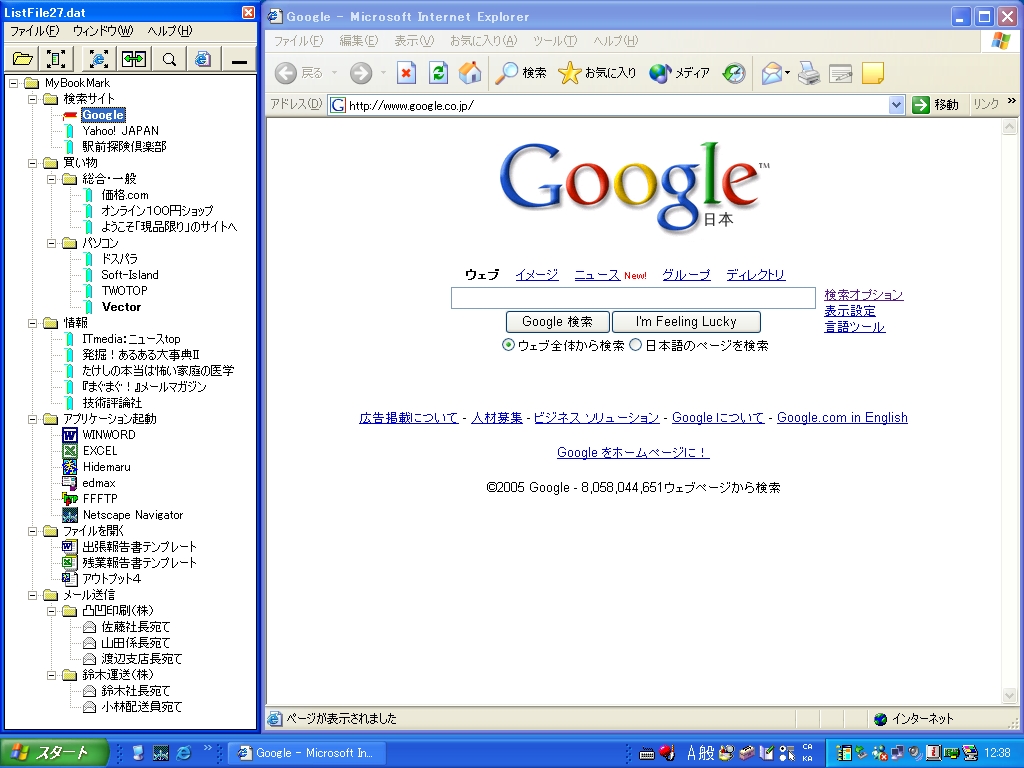The width and height of the screenshot is (1024, 768).
Task: Click the Google search text box
Action: [633, 298]
